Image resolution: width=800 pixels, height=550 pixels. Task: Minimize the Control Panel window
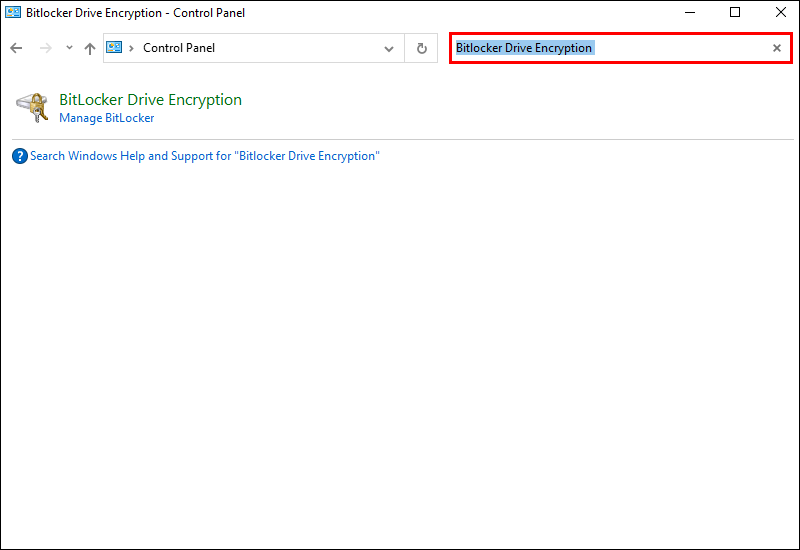pyautogui.click(x=689, y=13)
